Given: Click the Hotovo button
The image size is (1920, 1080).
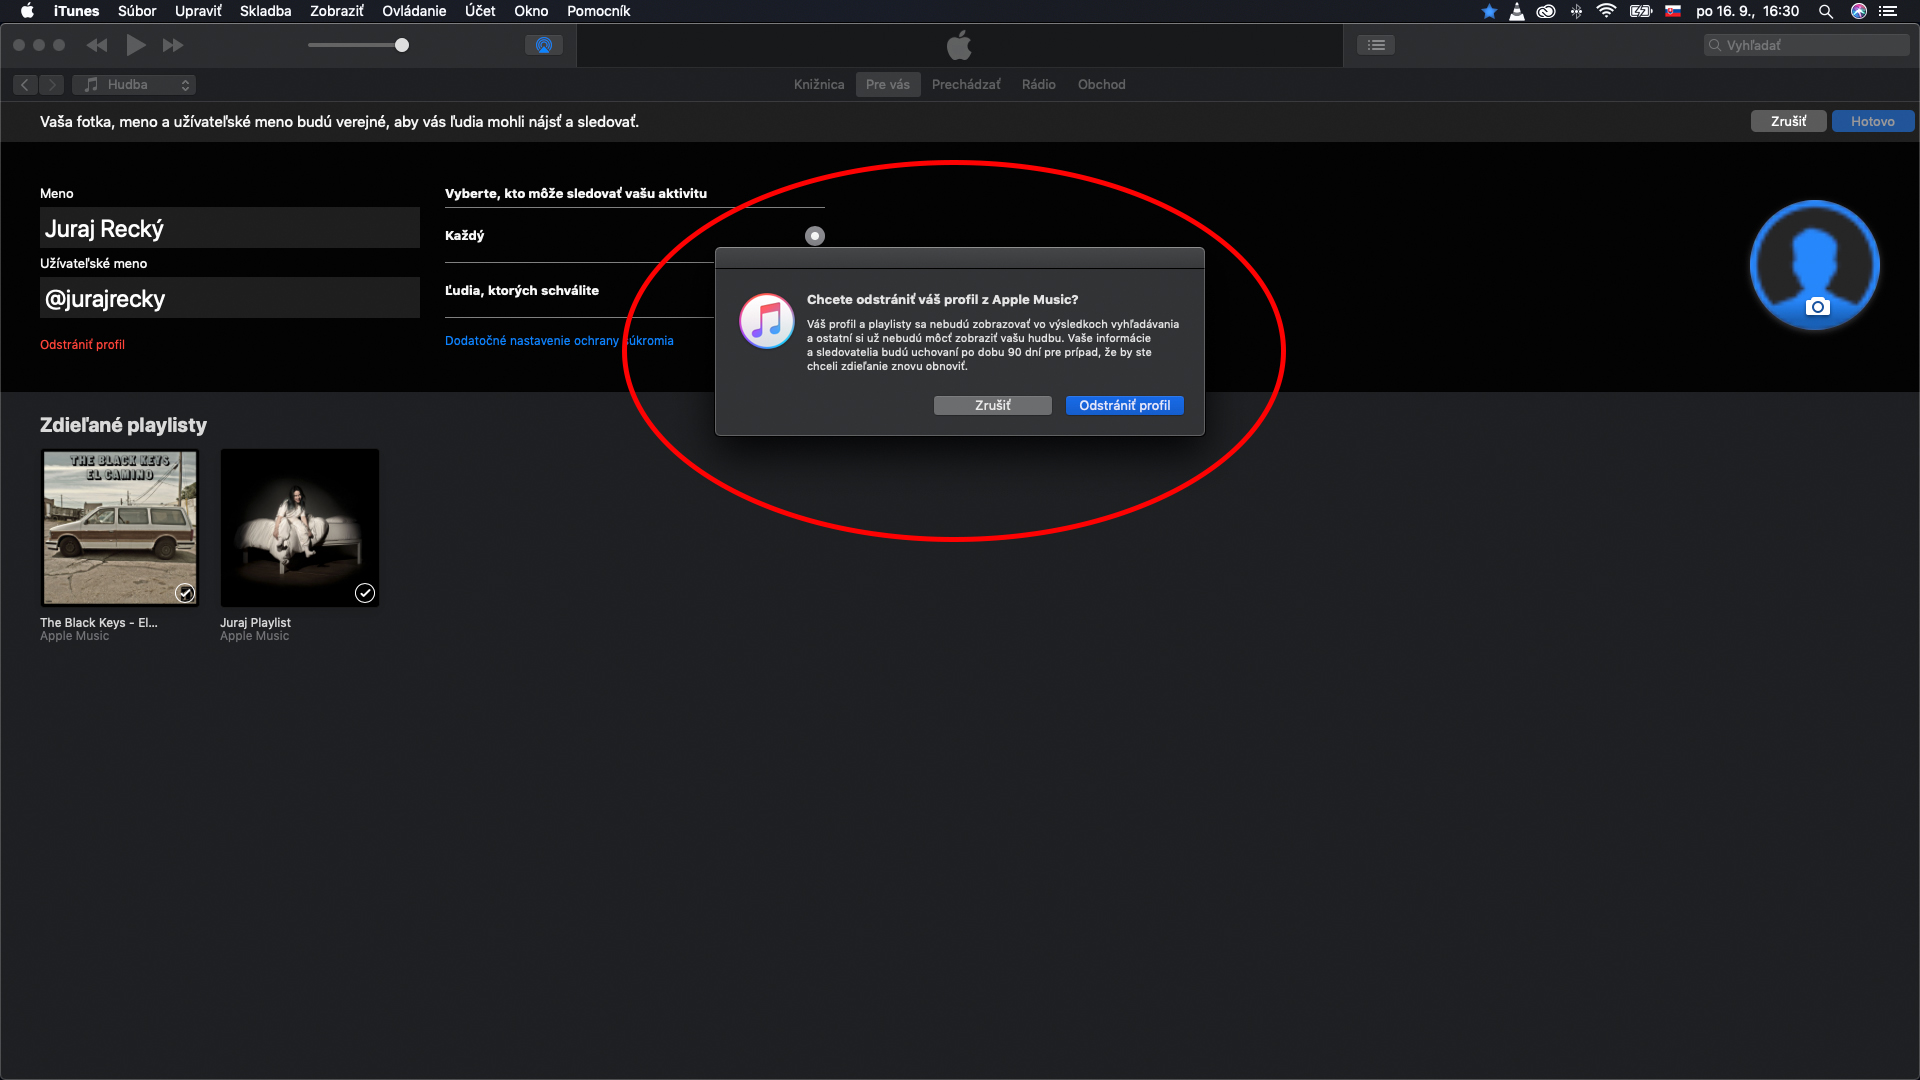Looking at the screenshot, I should [1872, 121].
